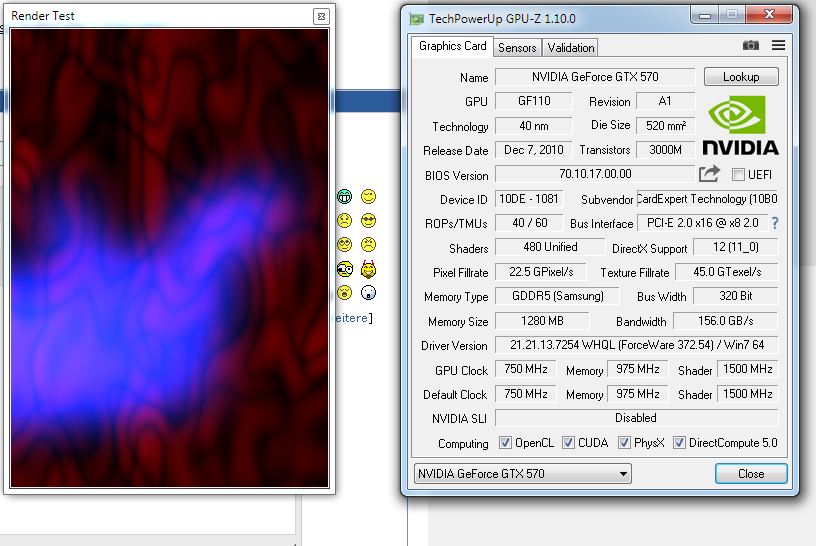Minimize the GPU-Z window
The image size is (816, 546).
point(705,15)
